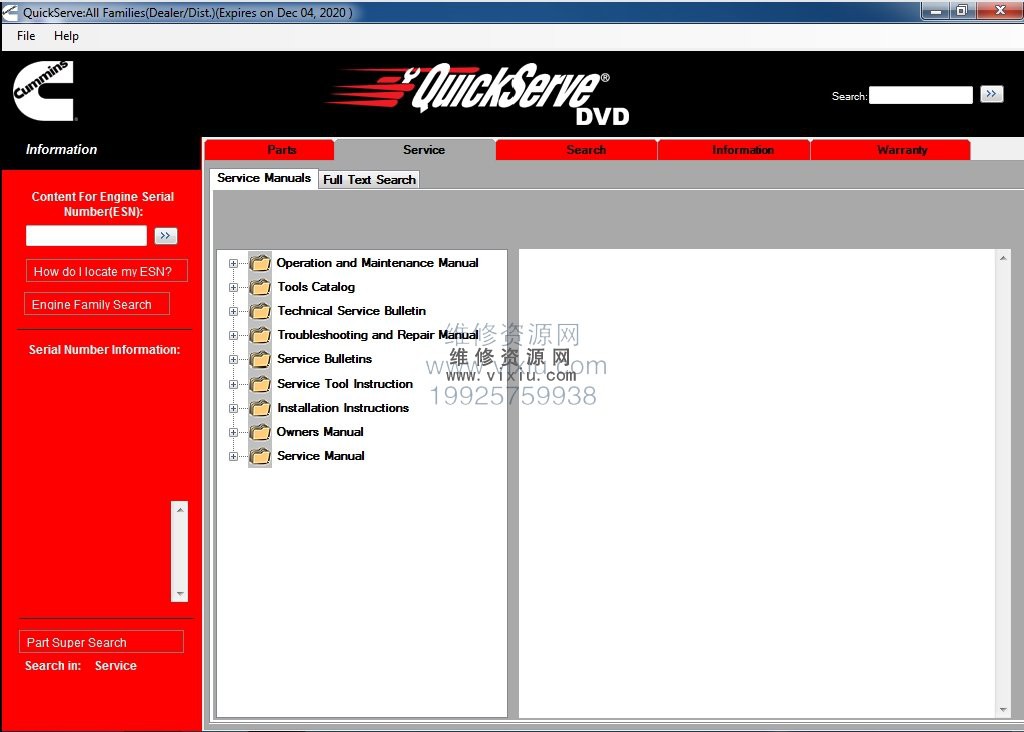Expand the Technical Service Bulletin node
This screenshot has height=732, width=1024.
(x=233, y=312)
